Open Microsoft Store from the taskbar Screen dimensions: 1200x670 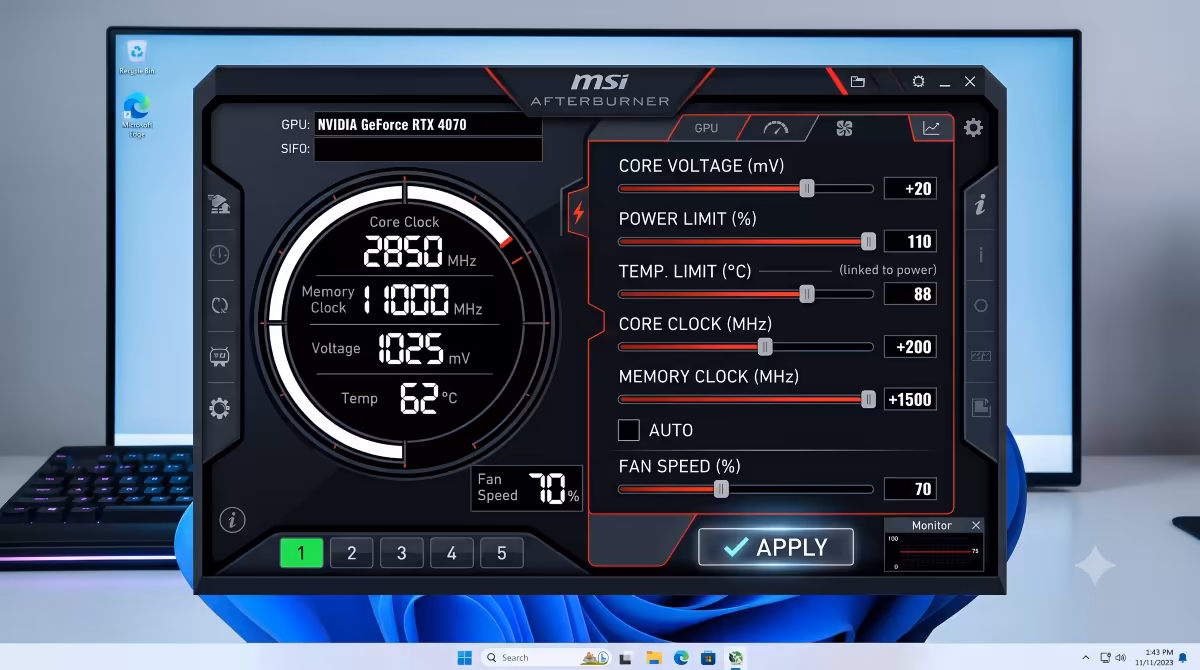point(708,657)
